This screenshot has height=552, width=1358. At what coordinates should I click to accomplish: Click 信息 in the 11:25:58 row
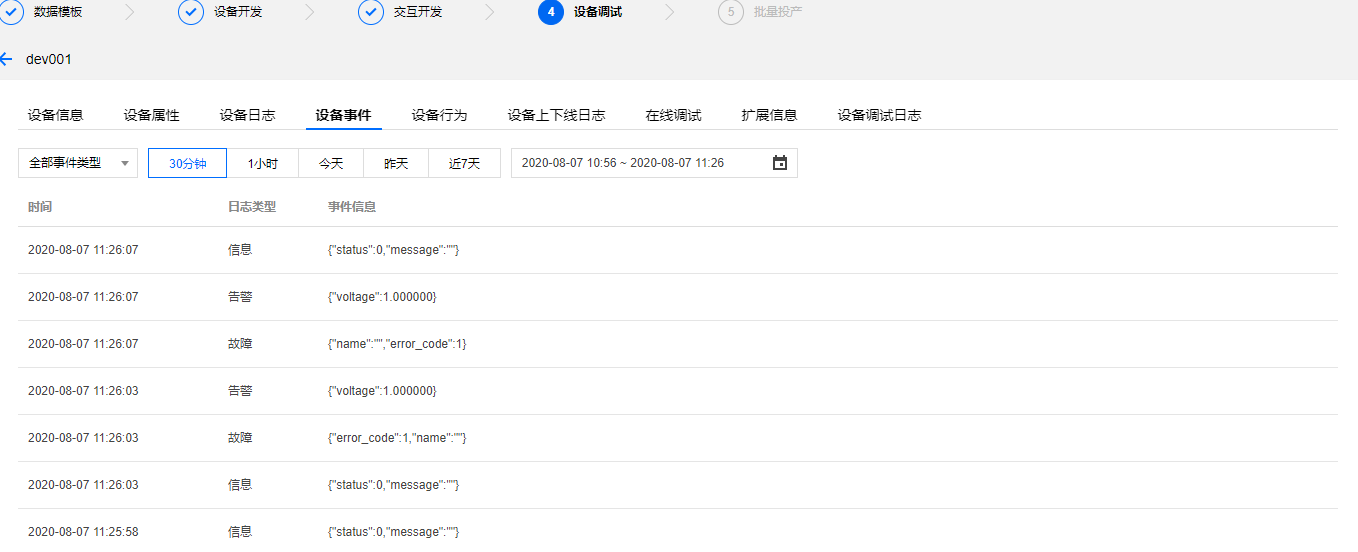click(x=240, y=532)
